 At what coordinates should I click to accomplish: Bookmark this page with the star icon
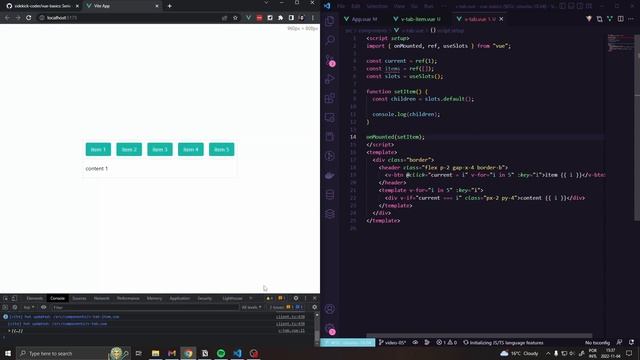click(235, 18)
